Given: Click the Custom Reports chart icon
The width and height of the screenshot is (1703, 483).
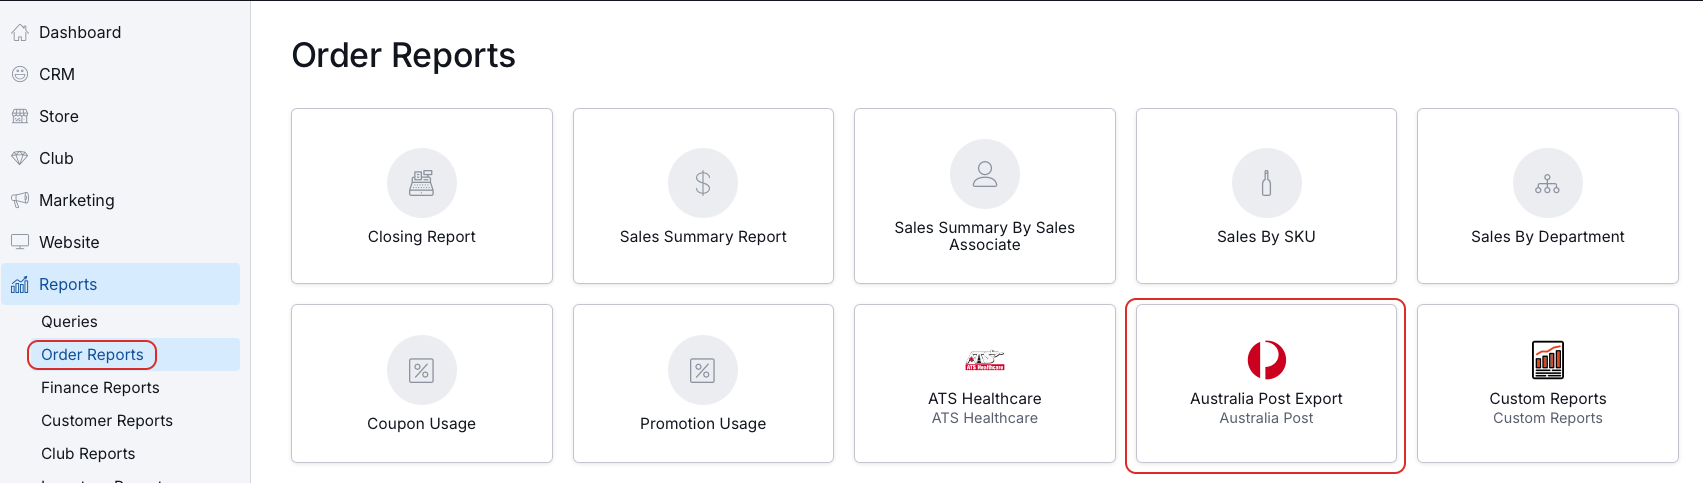Looking at the screenshot, I should click(x=1548, y=360).
